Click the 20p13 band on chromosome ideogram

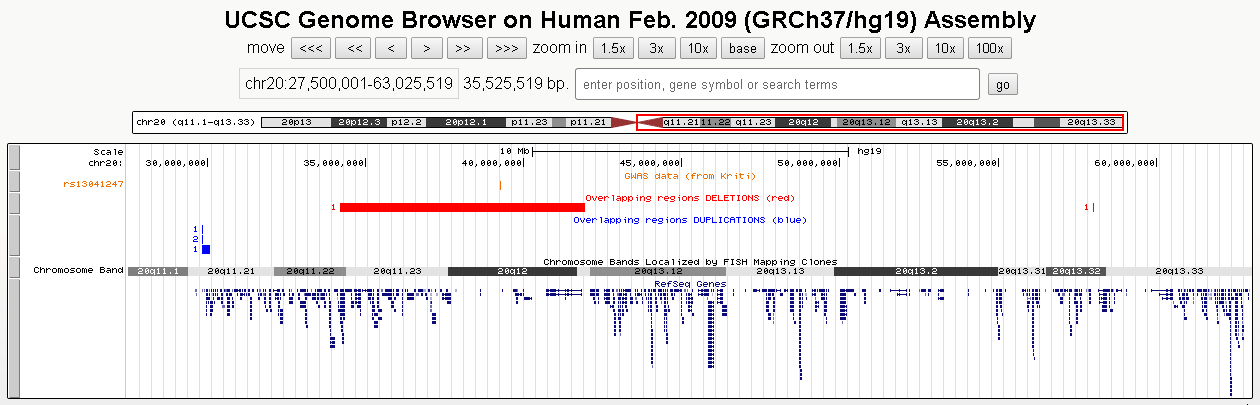pyautogui.click(x=295, y=122)
